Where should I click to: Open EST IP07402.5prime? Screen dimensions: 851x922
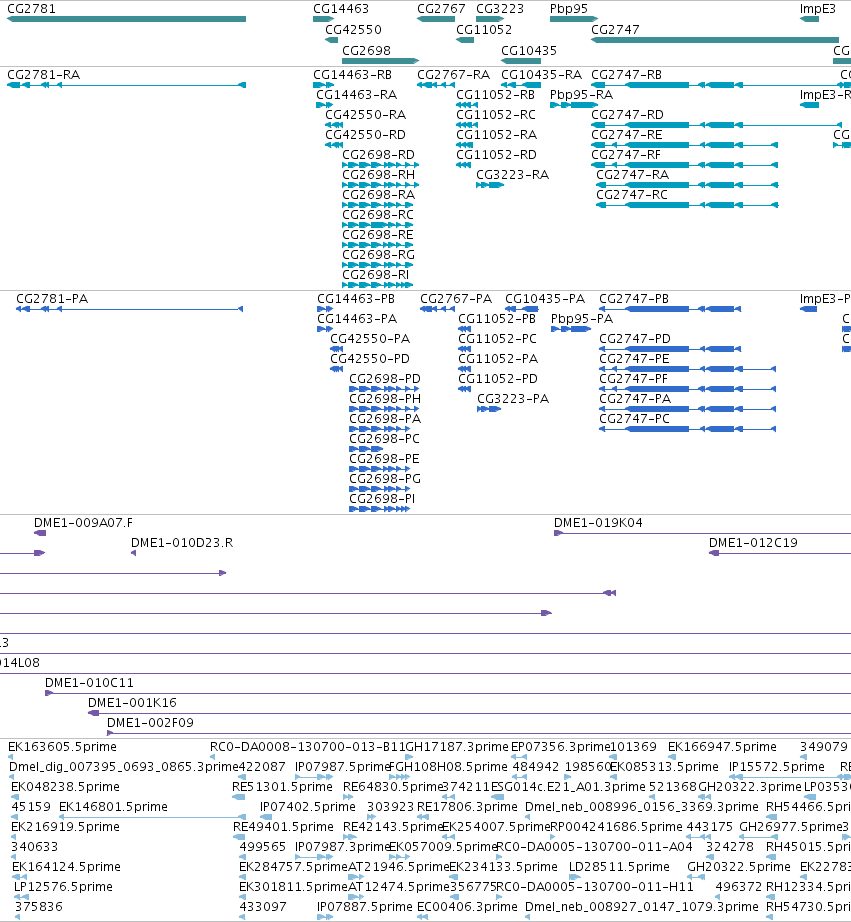[x=308, y=807]
